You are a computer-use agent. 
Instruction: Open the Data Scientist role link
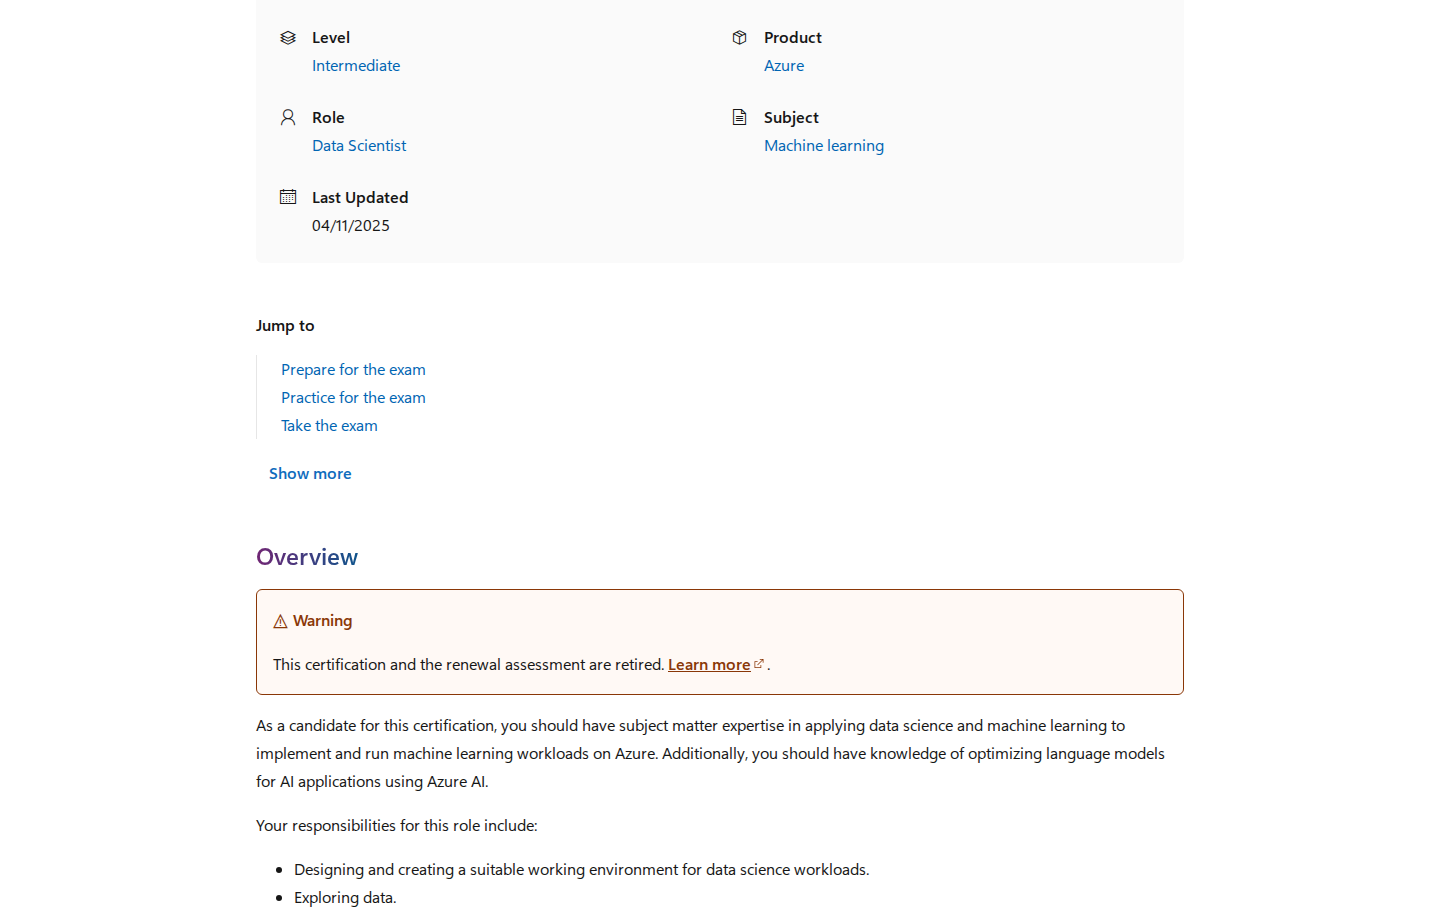point(359,145)
